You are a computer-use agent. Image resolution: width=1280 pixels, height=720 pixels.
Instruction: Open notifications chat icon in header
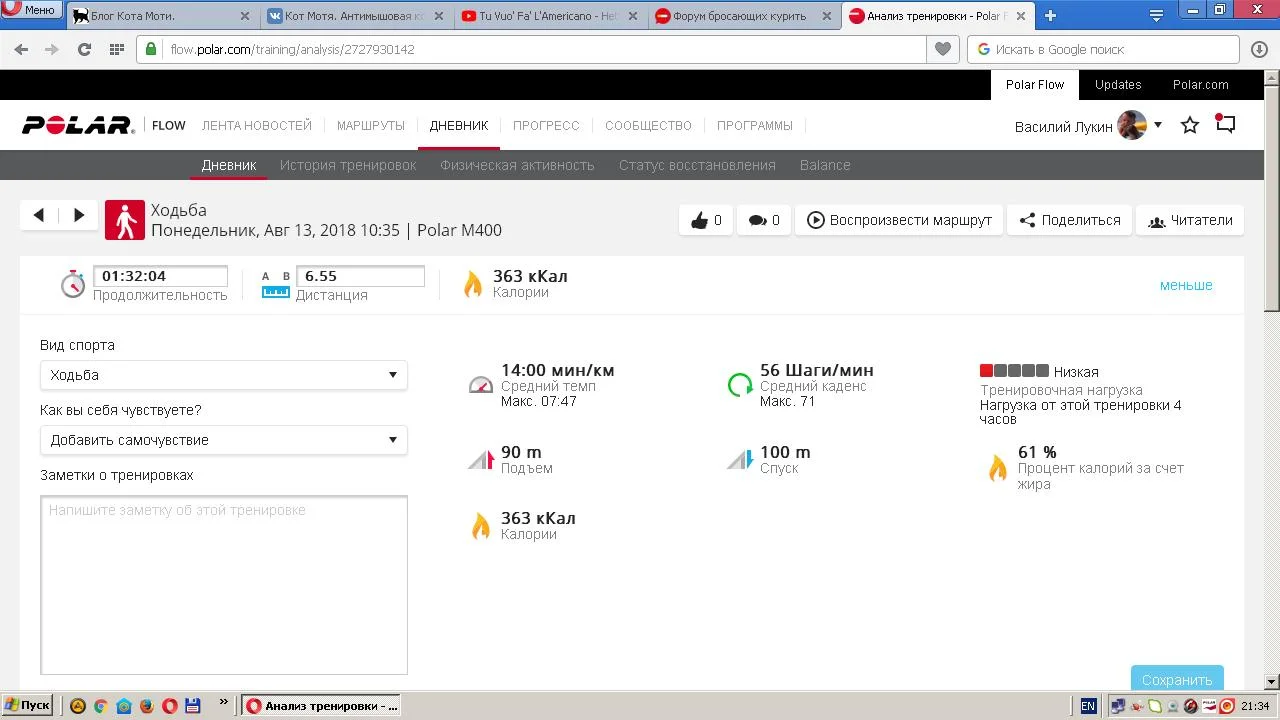tap(1226, 125)
